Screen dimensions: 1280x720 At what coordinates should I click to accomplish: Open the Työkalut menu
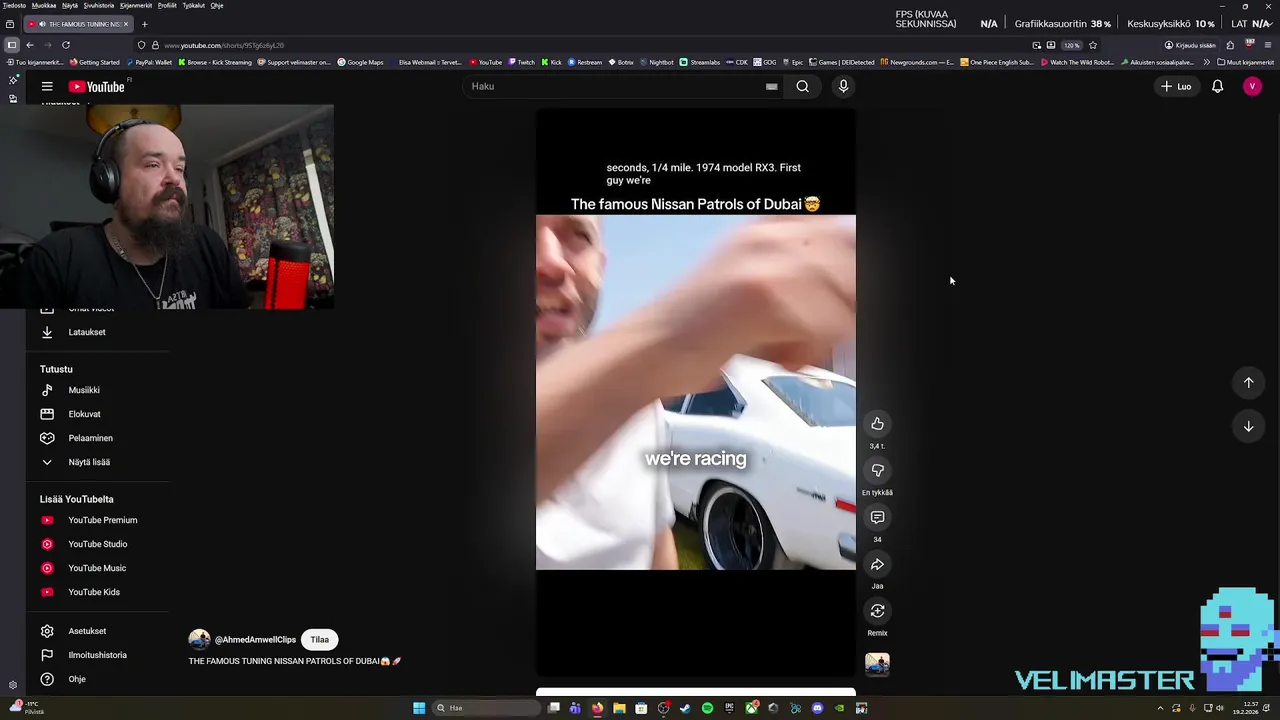click(193, 5)
